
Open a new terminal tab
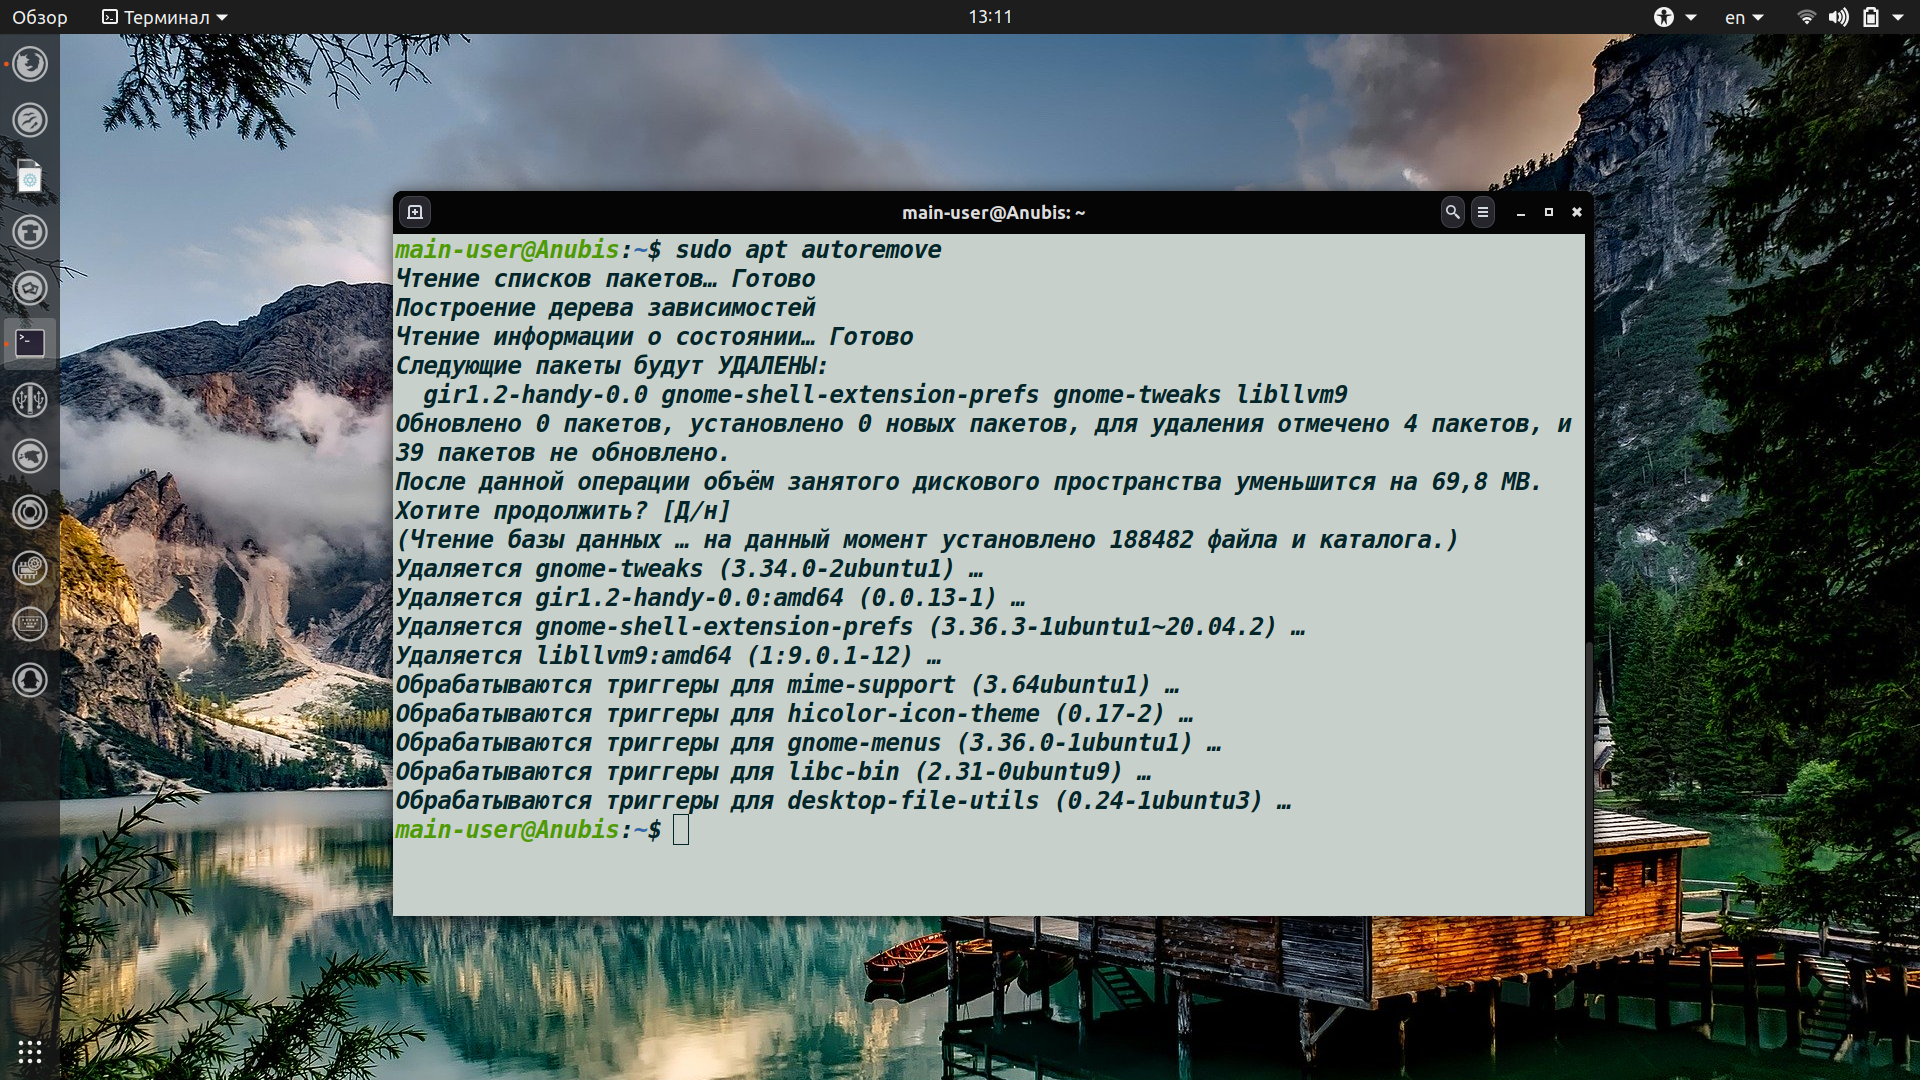click(x=415, y=212)
